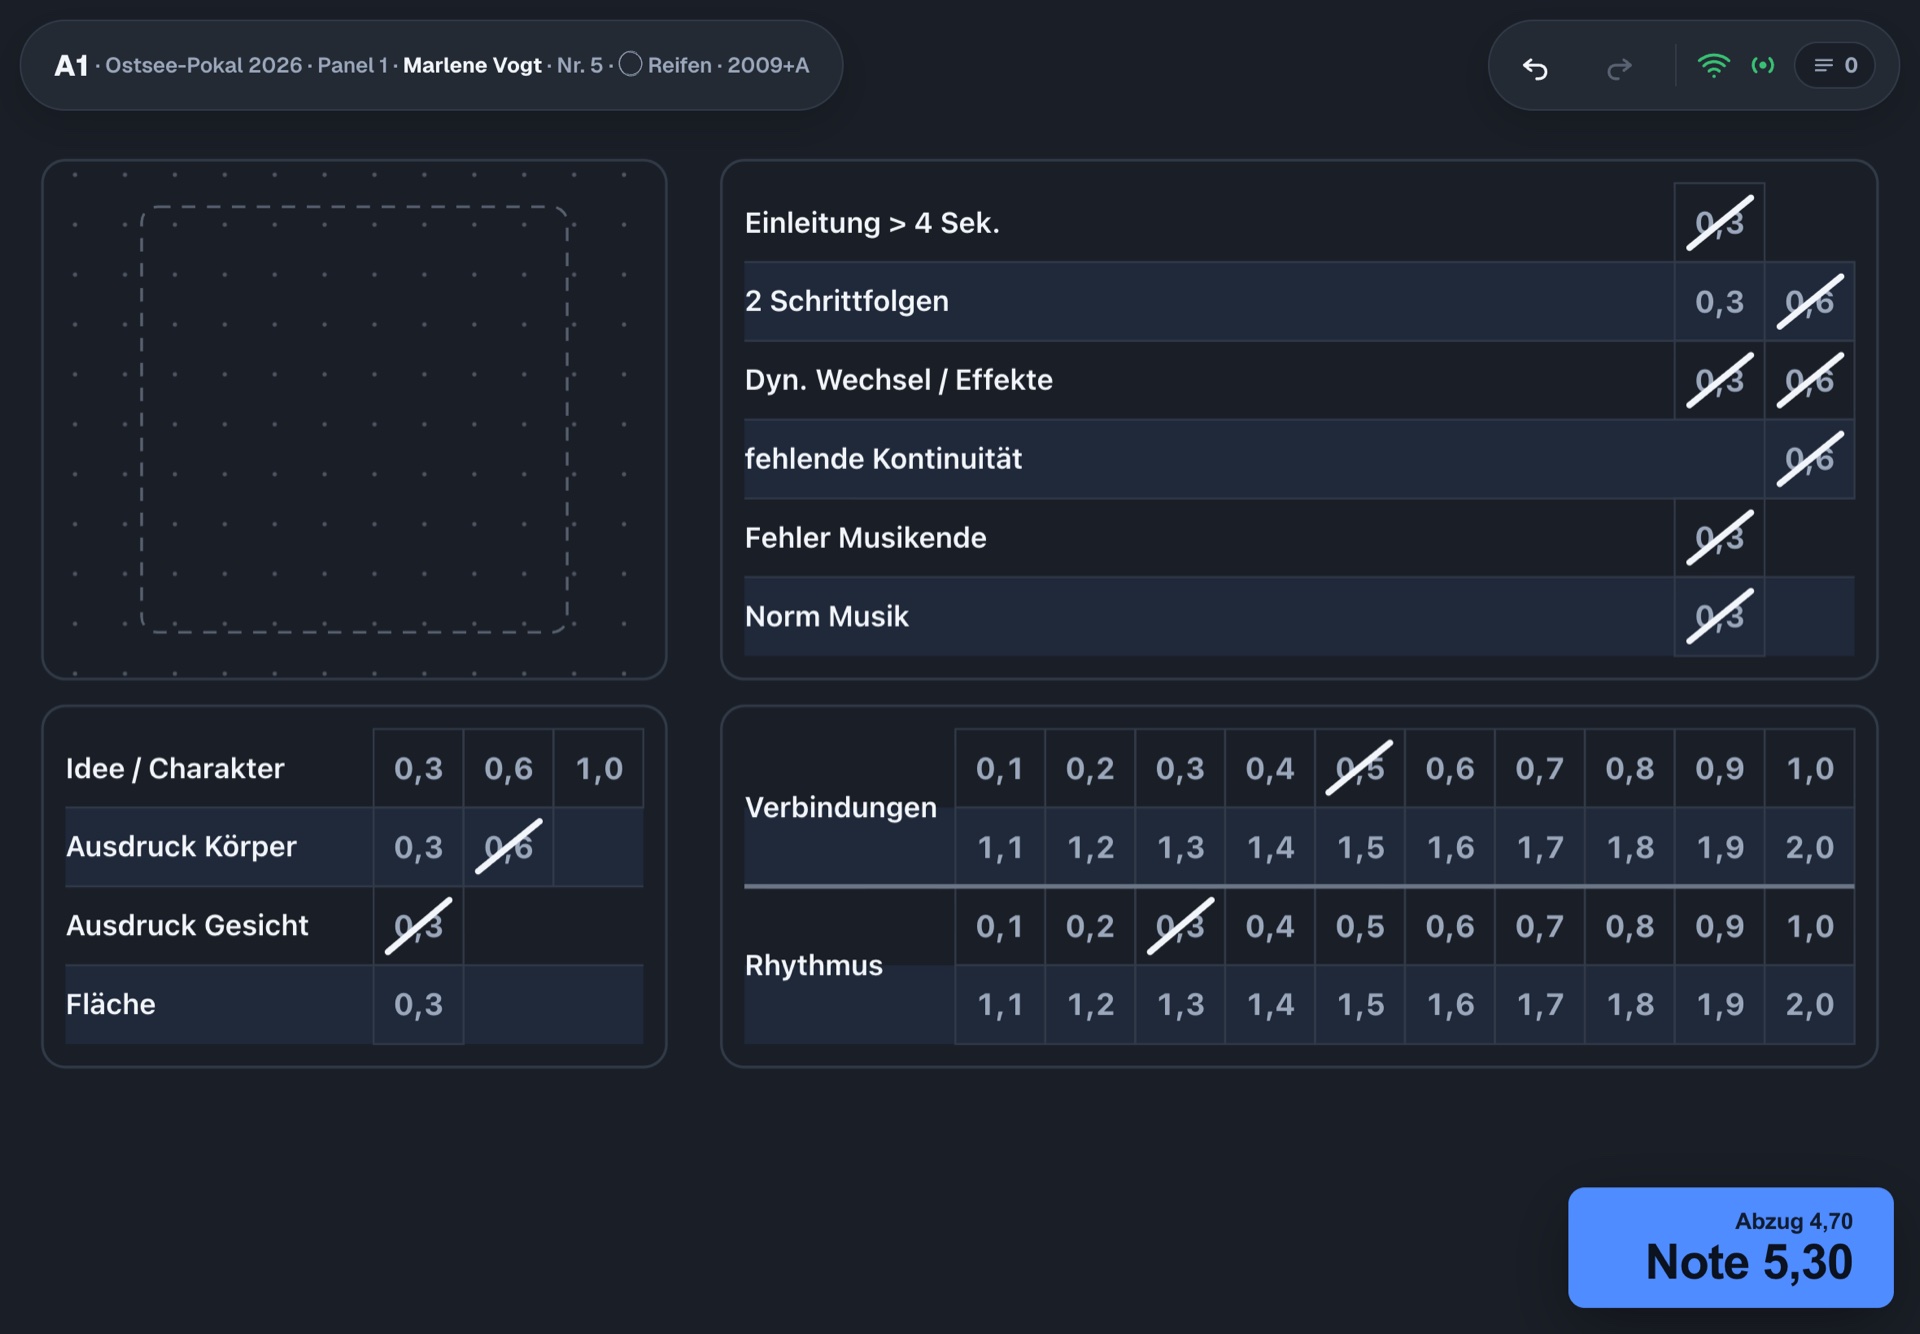Toggle 0,3 for Ausdruck Gesicht
Screen dimensions: 1920x1334
coord(418,926)
